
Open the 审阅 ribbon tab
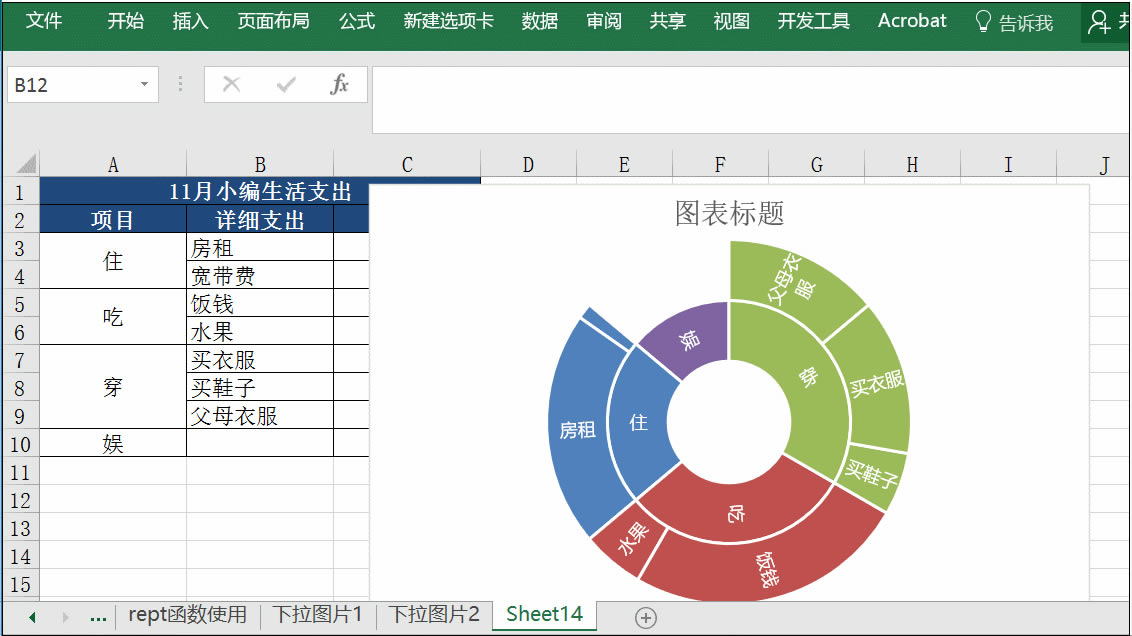point(604,21)
